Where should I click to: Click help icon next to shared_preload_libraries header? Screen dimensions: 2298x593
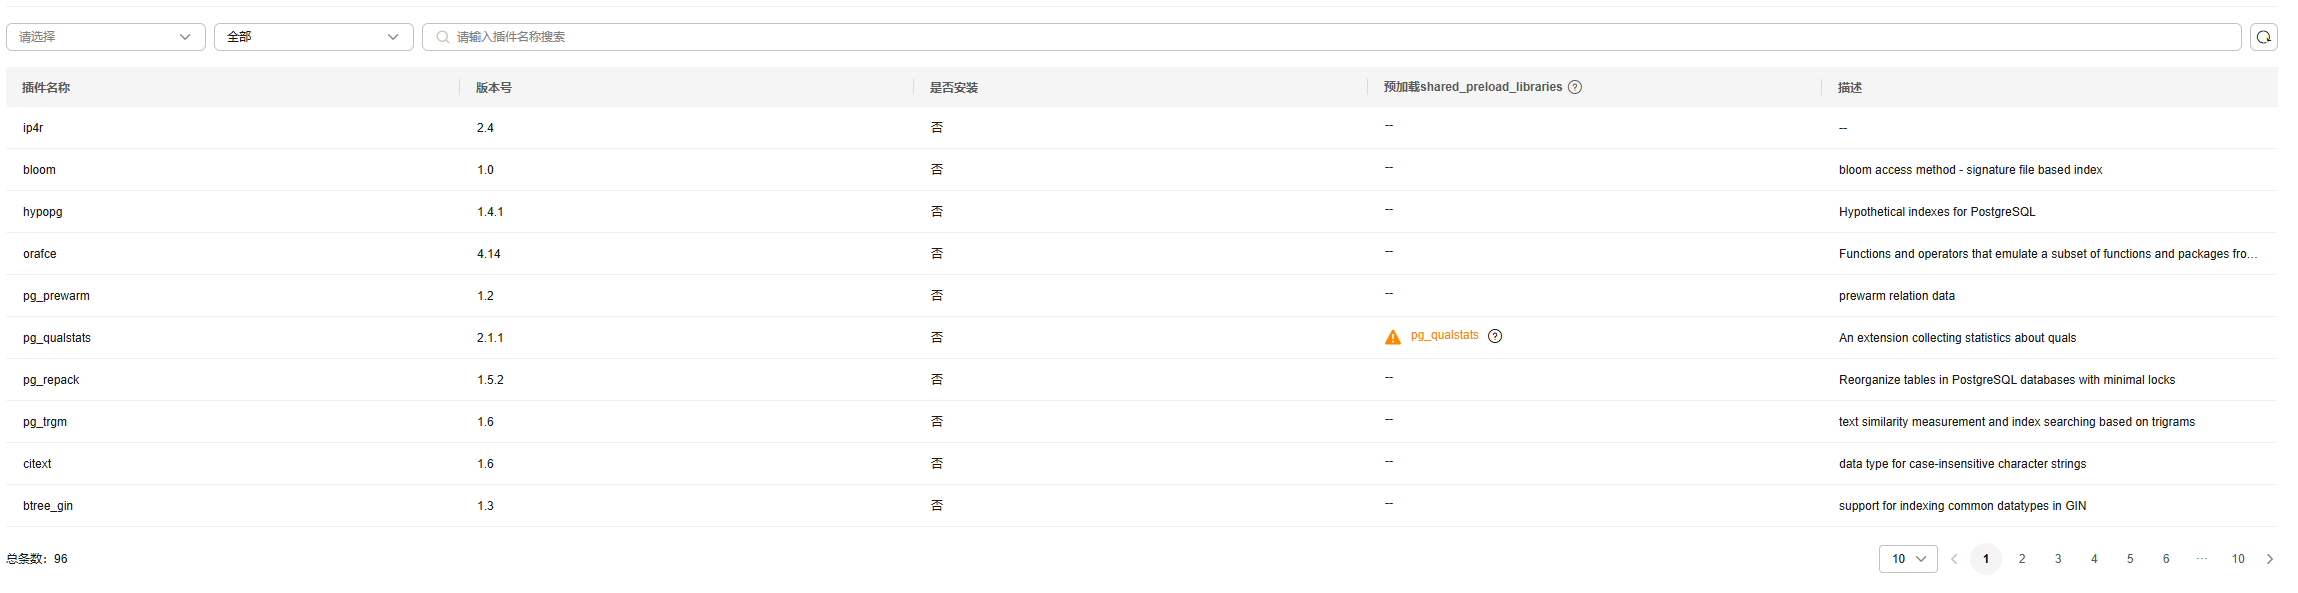(x=1575, y=87)
